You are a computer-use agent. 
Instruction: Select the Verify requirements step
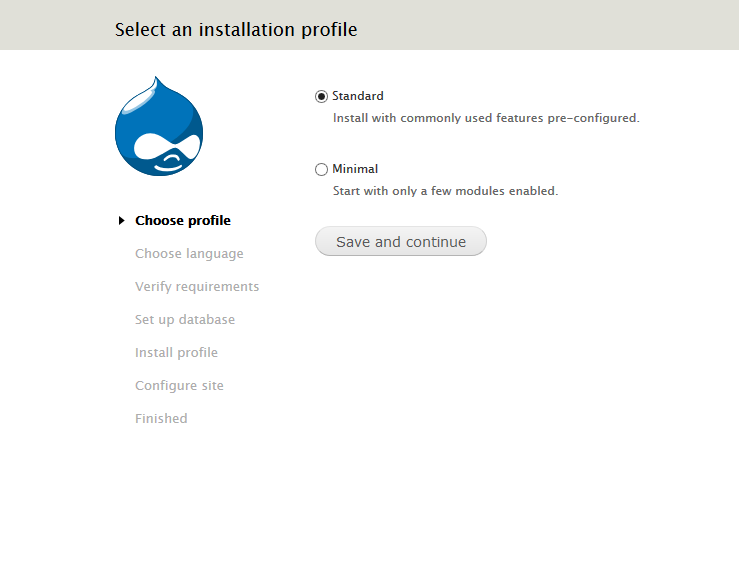click(x=197, y=286)
